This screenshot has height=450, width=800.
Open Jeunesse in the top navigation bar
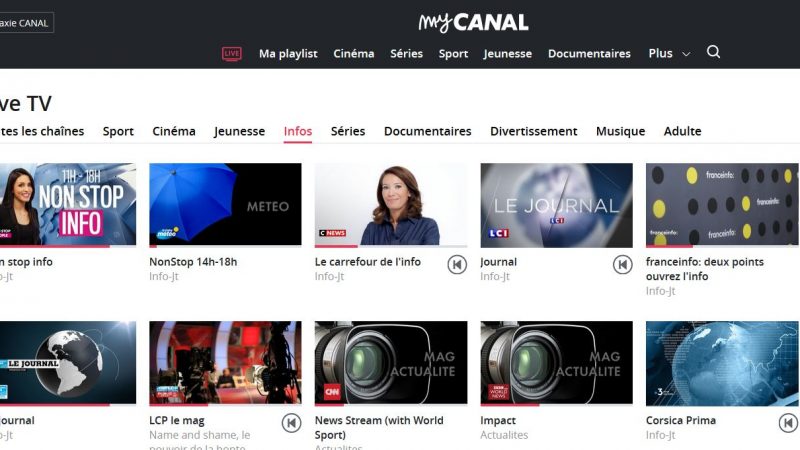(508, 54)
